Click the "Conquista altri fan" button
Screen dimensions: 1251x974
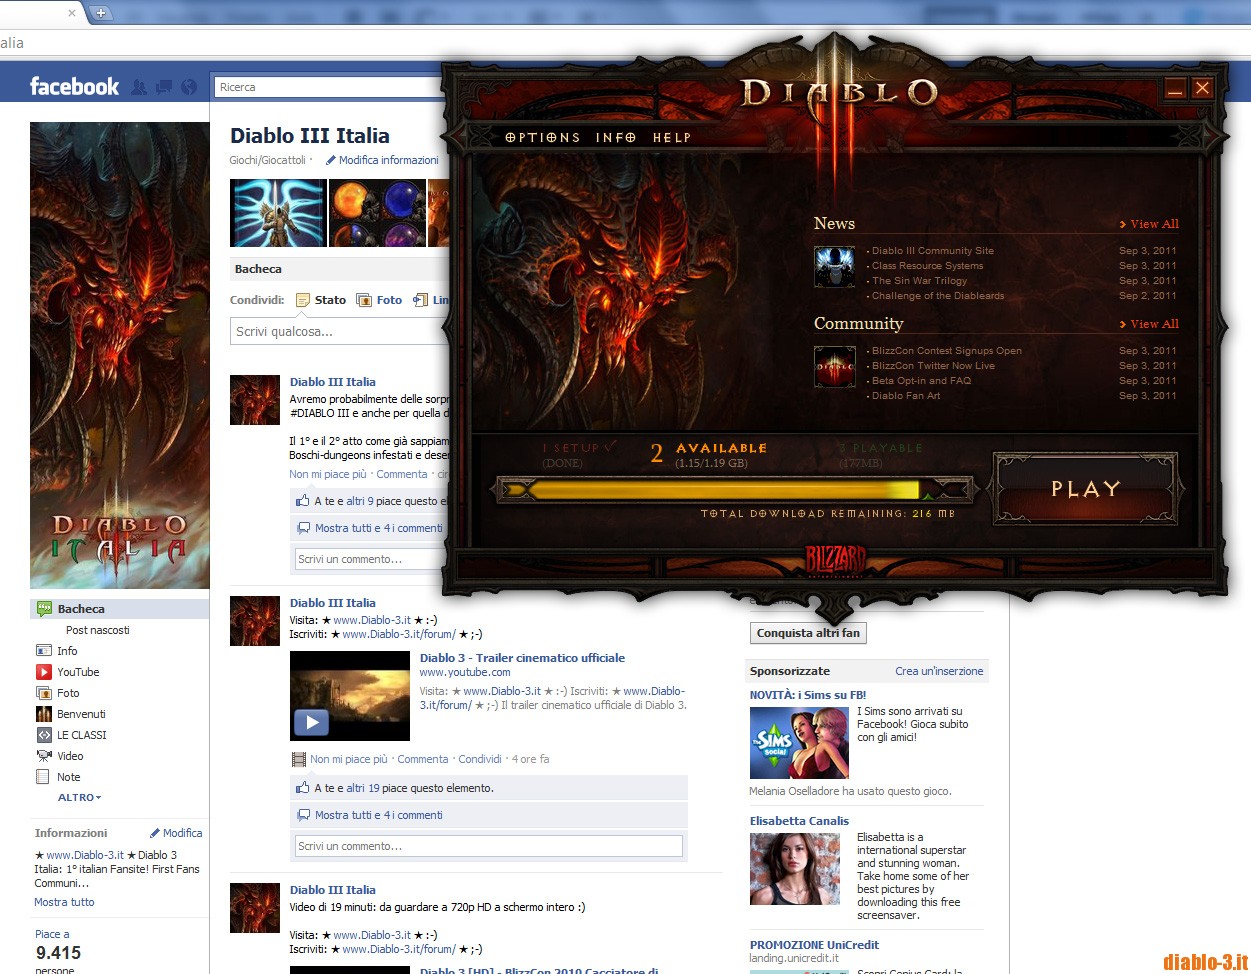pyautogui.click(x=807, y=633)
